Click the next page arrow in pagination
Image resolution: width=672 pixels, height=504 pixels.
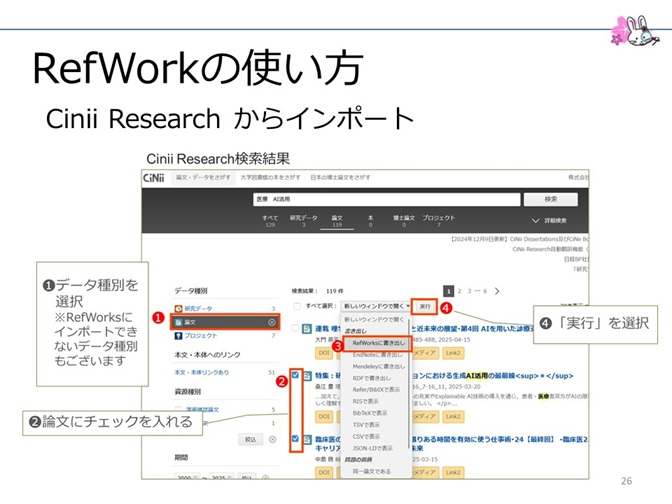pyautogui.click(x=499, y=290)
